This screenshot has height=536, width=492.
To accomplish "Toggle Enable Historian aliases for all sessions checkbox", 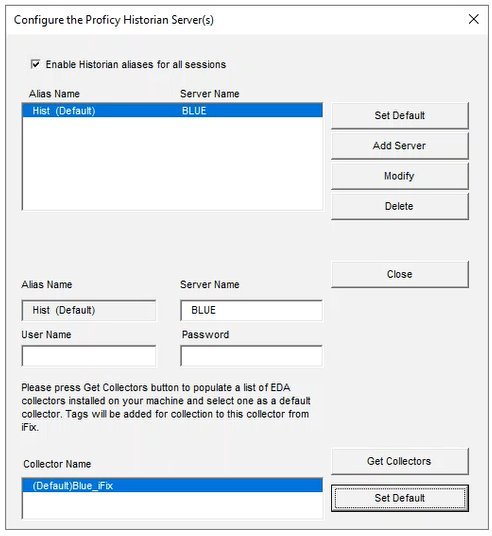I will [x=35, y=64].
